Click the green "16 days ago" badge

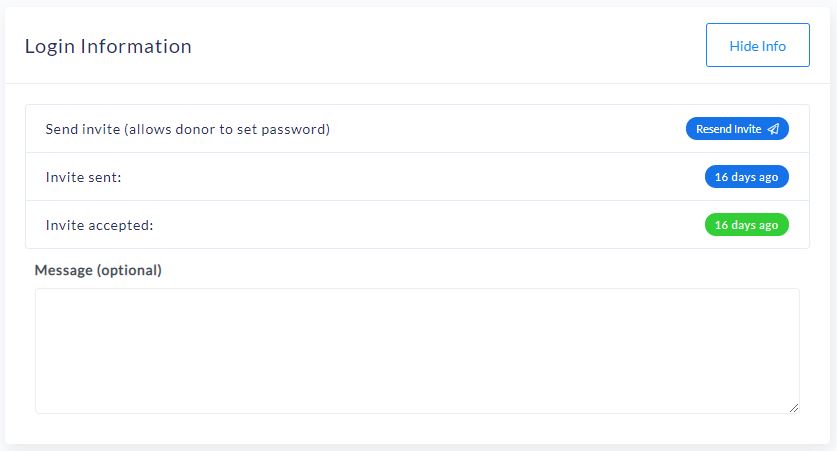746,225
